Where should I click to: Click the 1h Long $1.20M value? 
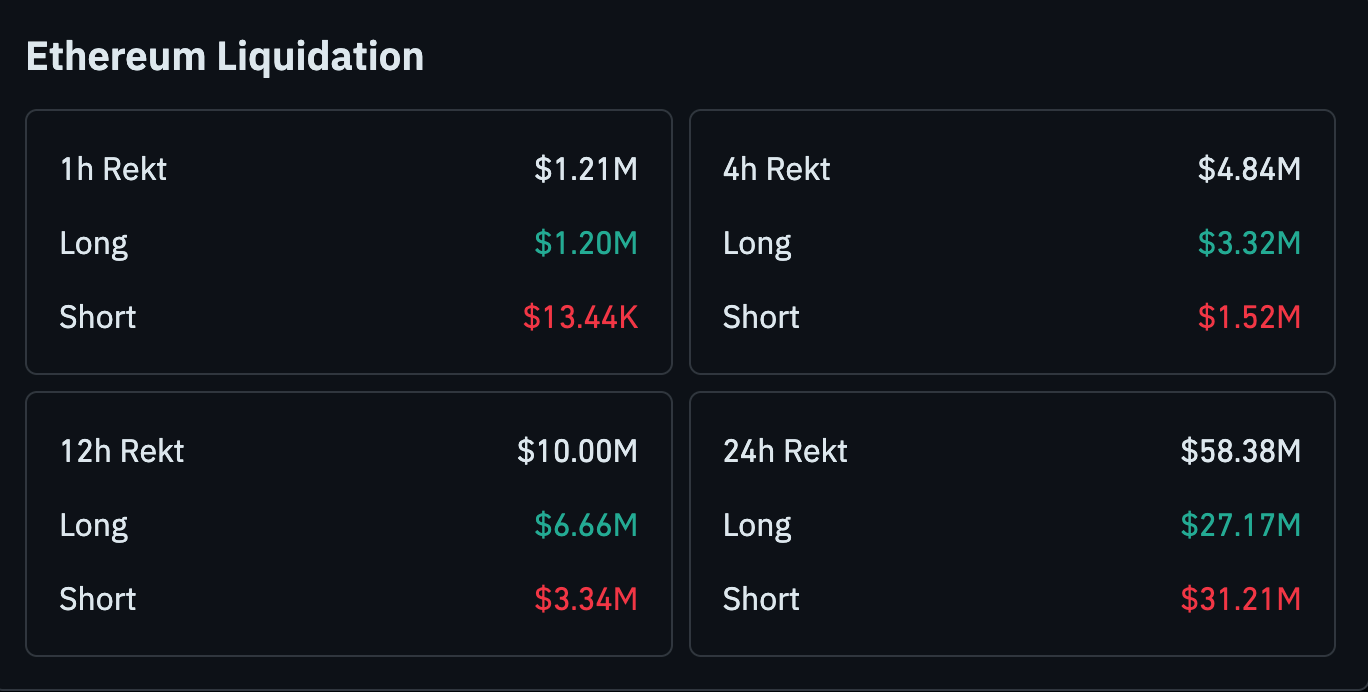point(585,243)
